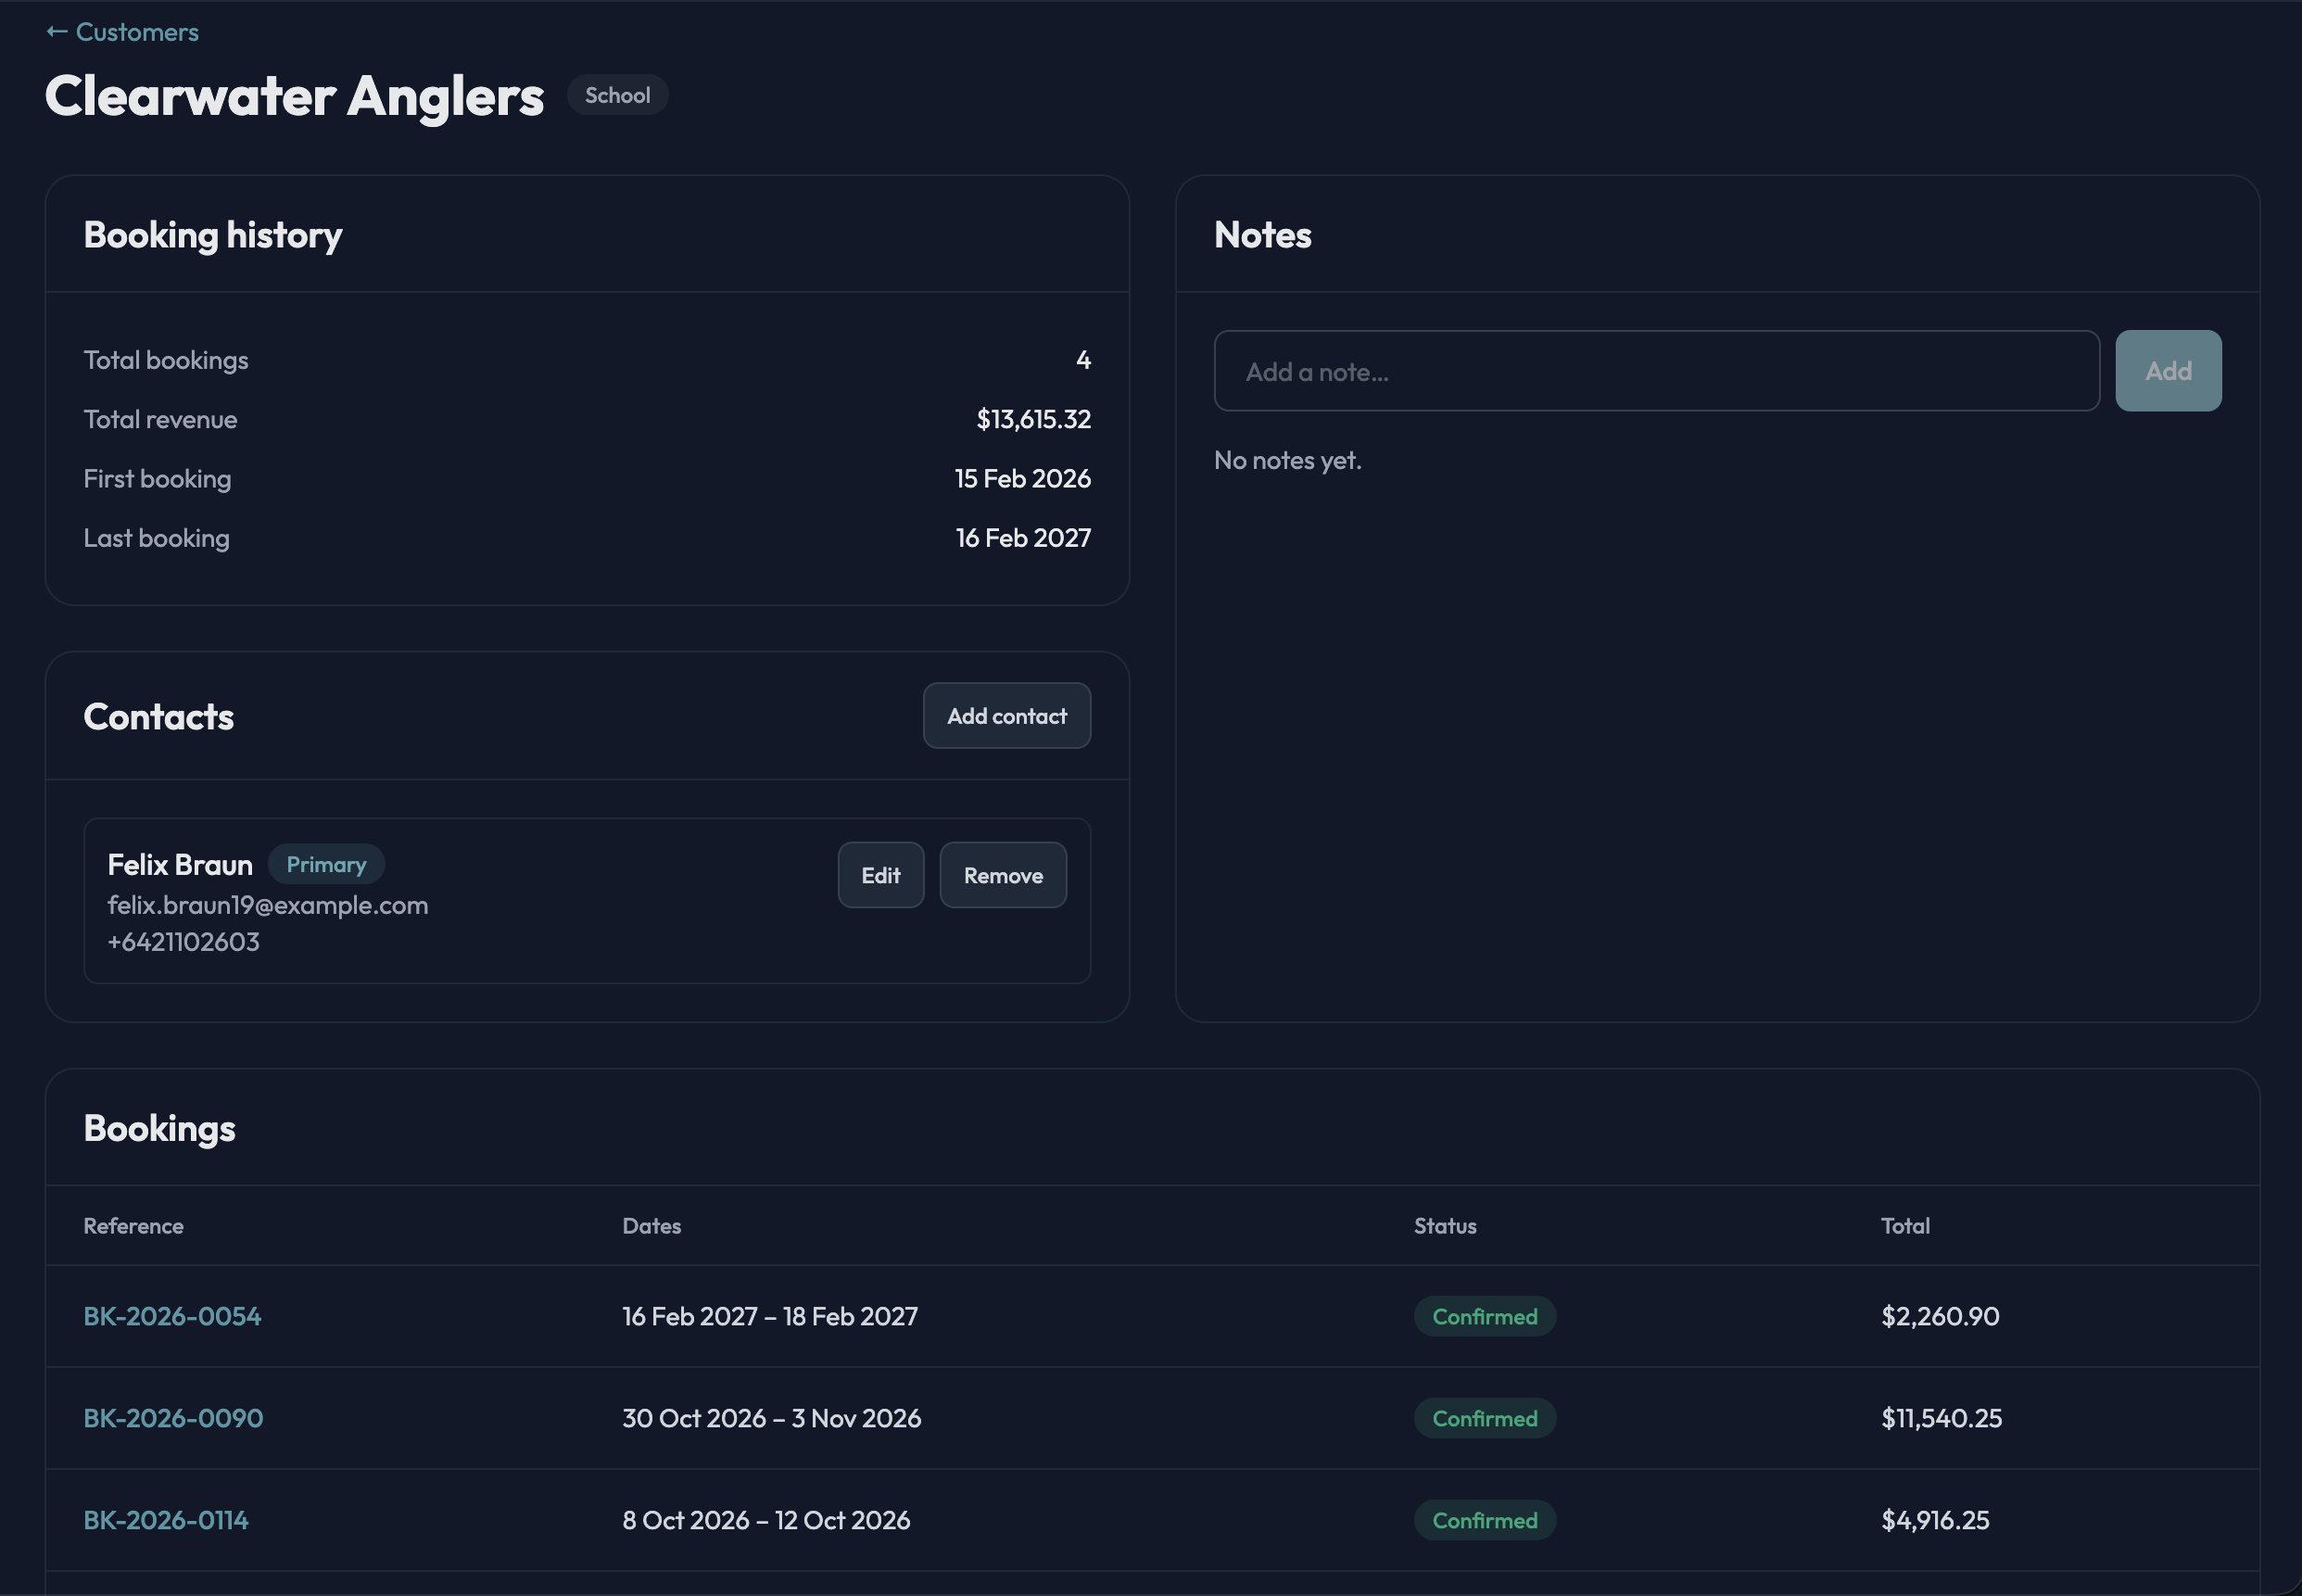The image size is (2302, 1596).
Task: Click the Primary badge on Felix Braun
Action: pos(326,864)
